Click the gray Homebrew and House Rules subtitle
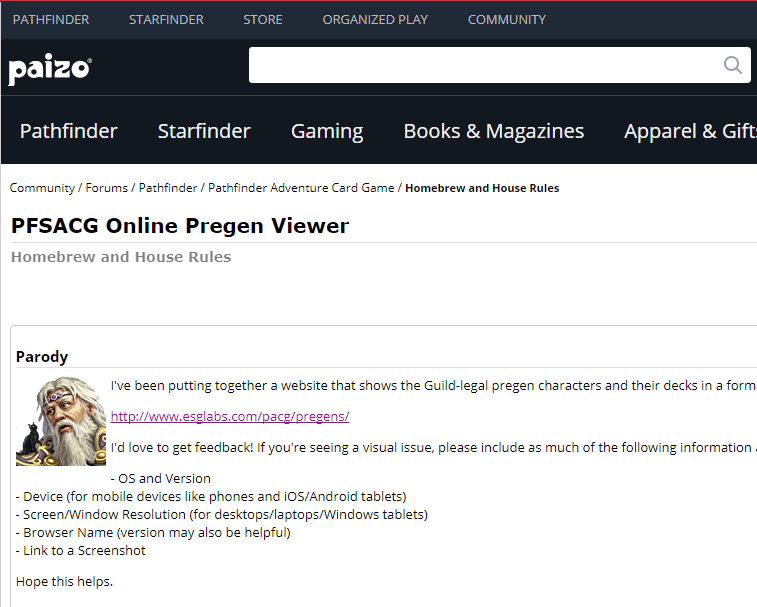The width and height of the screenshot is (757, 607). [121, 257]
